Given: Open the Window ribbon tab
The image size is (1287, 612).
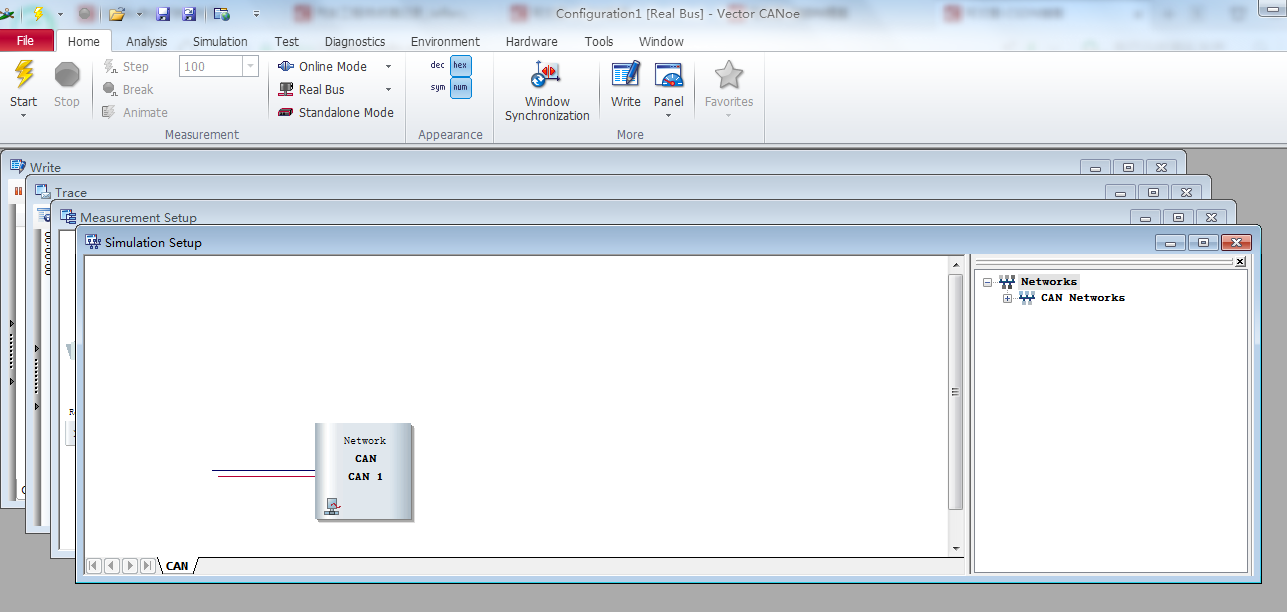Looking at the screenshot, I should click(661, 42).
